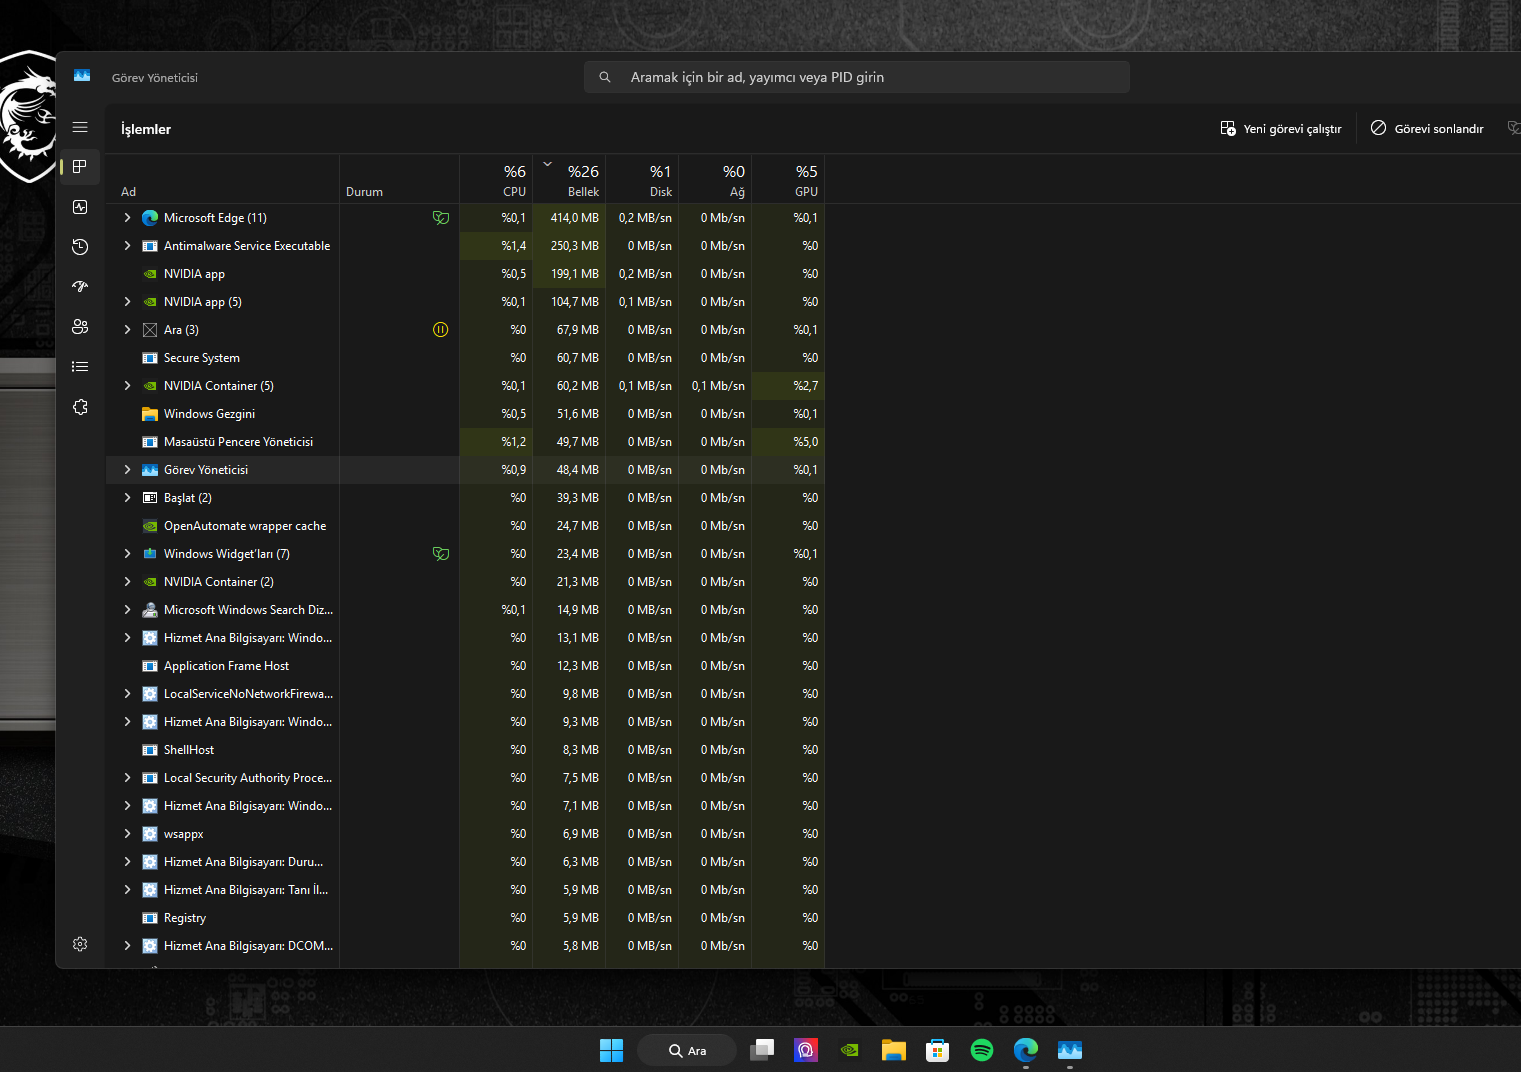Select the Hizmet Ana Bilgisayarı: Duru... row
The height and width of the screenshot is (1072, 1521).
[465, 862]
